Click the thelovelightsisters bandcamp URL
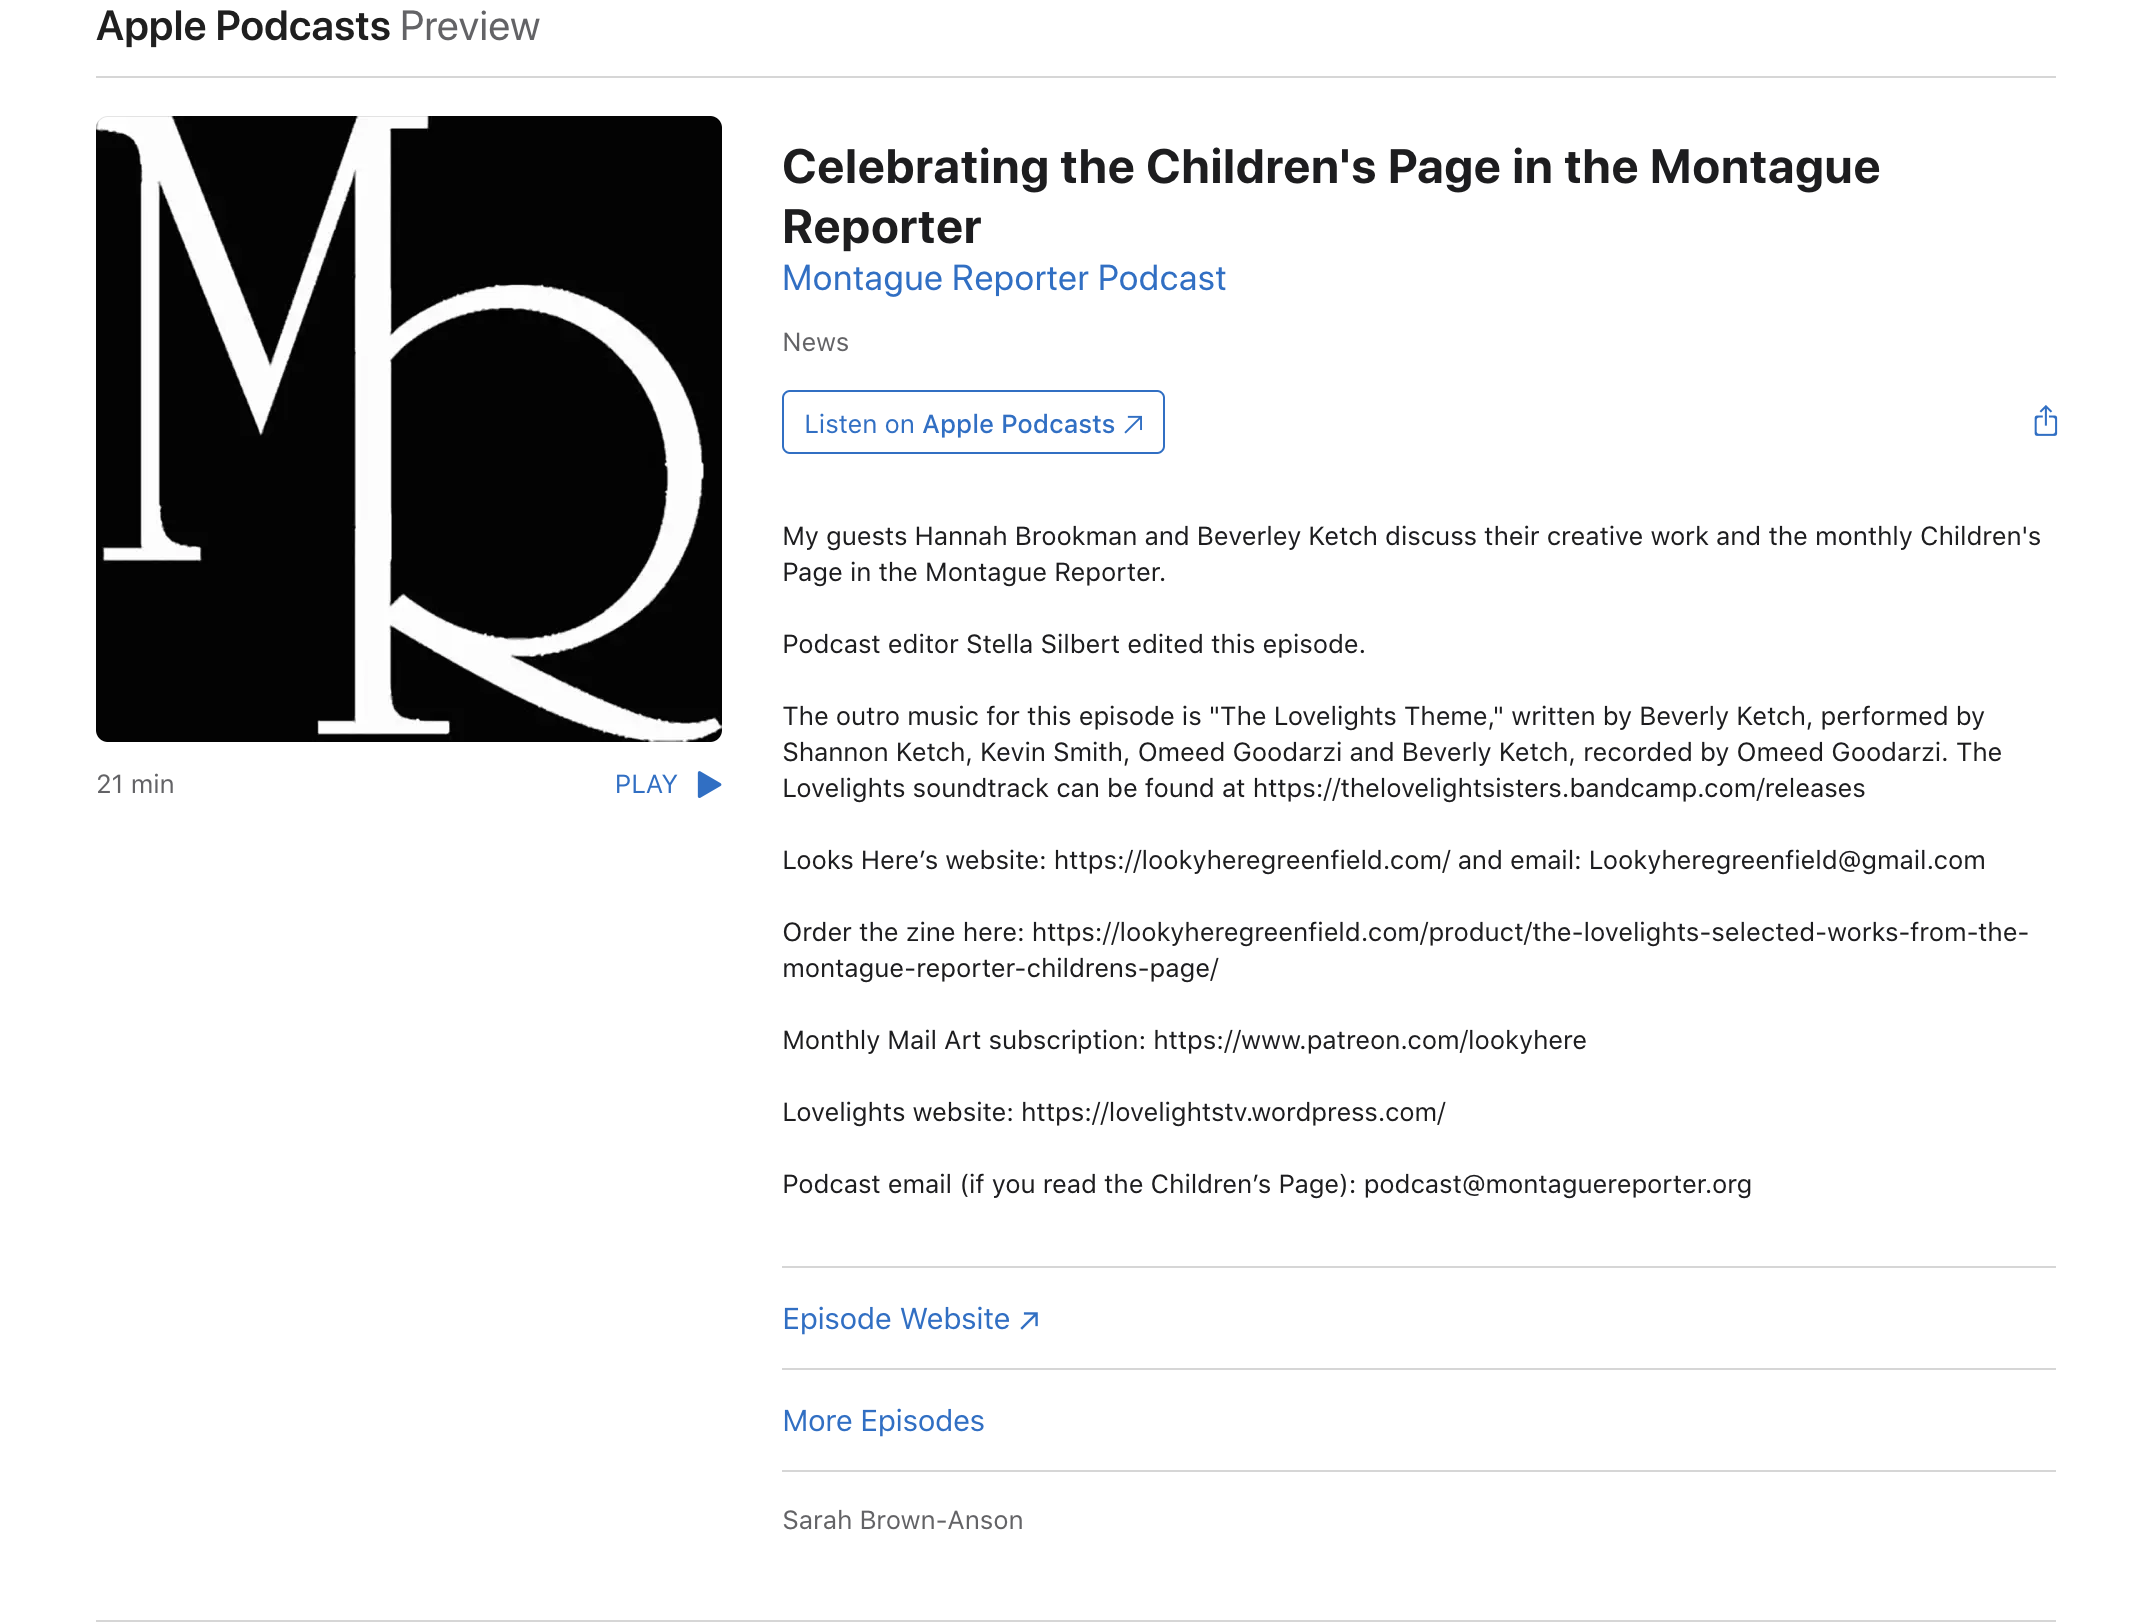The image size is (2148, 1622). tap(1558, 788)
